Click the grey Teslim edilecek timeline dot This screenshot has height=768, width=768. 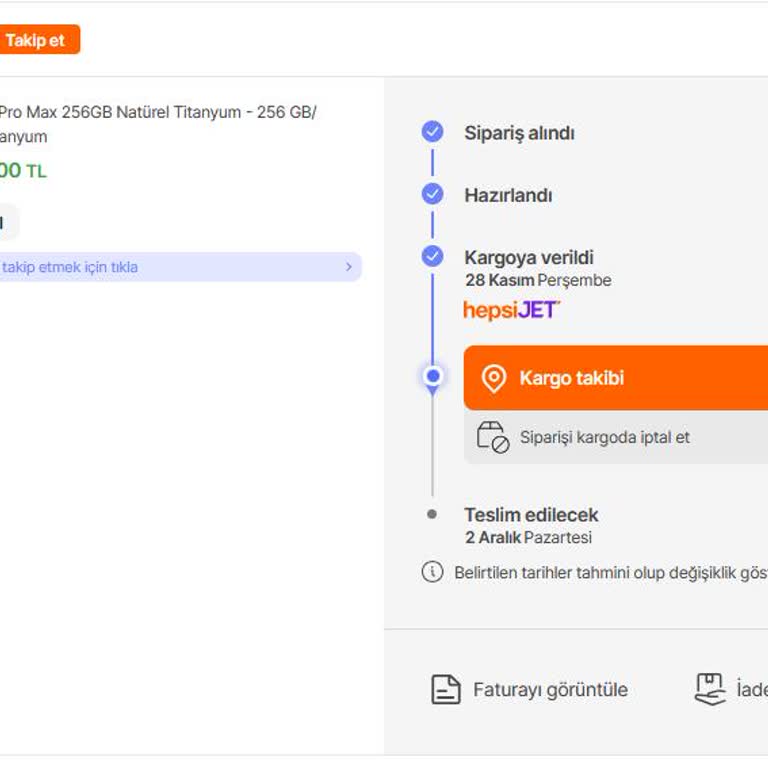coord(432,514)
